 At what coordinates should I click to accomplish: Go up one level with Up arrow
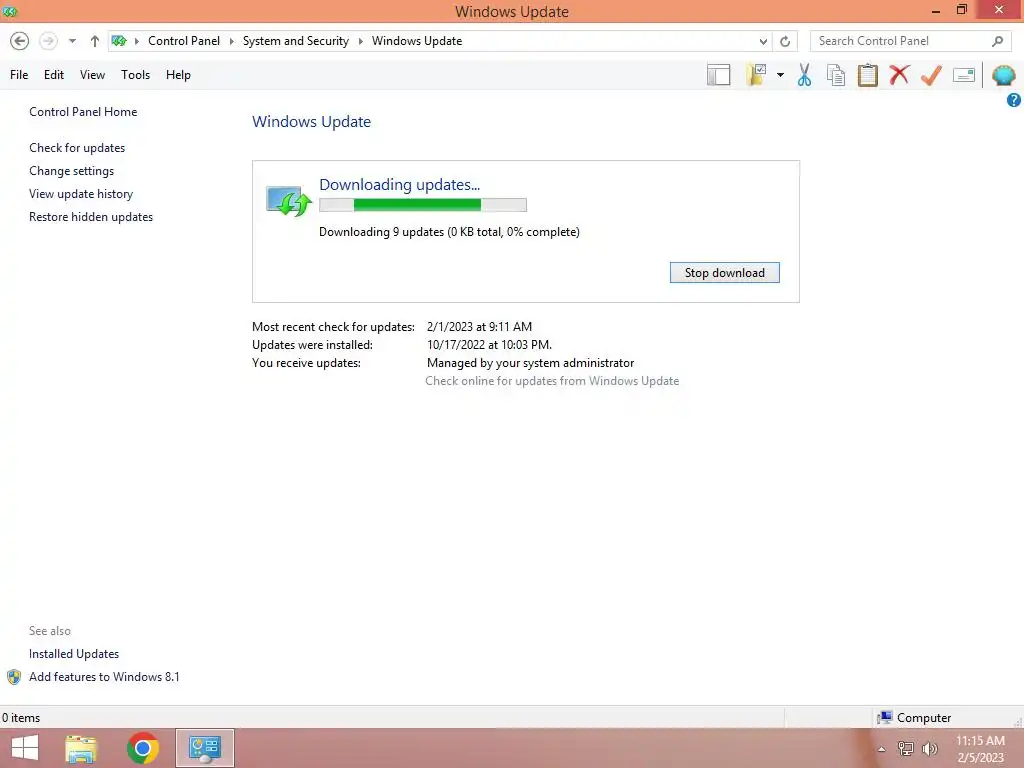(95, 41)
